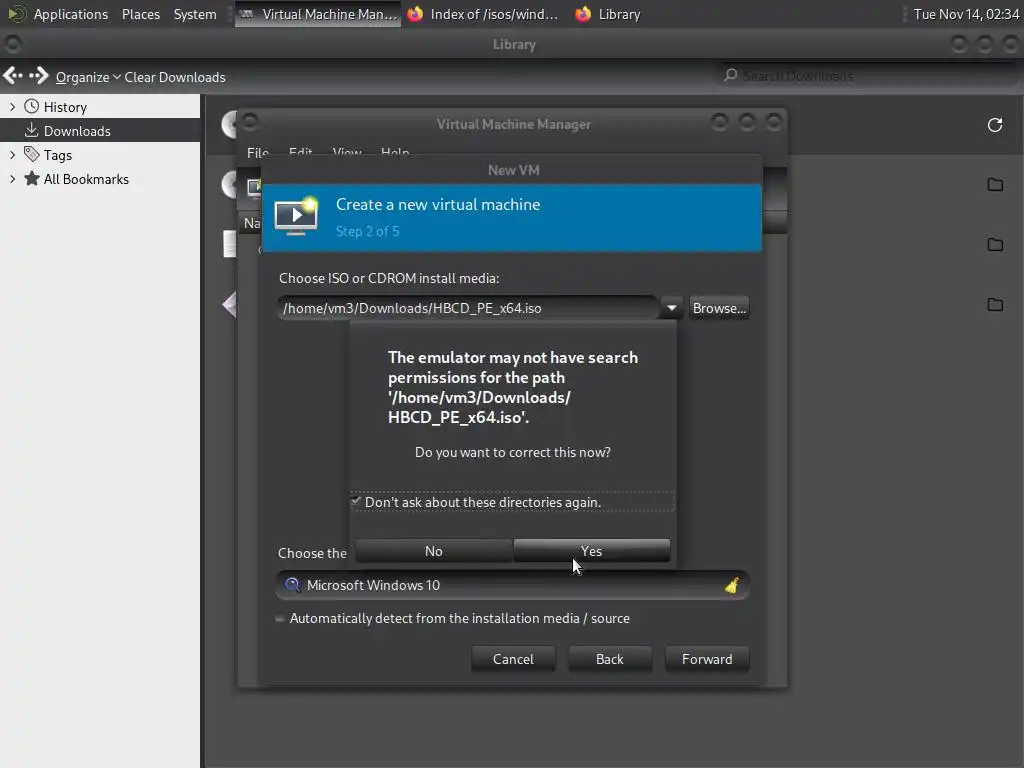This screenshot has height=768, width=1024.
Task: Click the History clock icon
Action: tap(31, 106)
